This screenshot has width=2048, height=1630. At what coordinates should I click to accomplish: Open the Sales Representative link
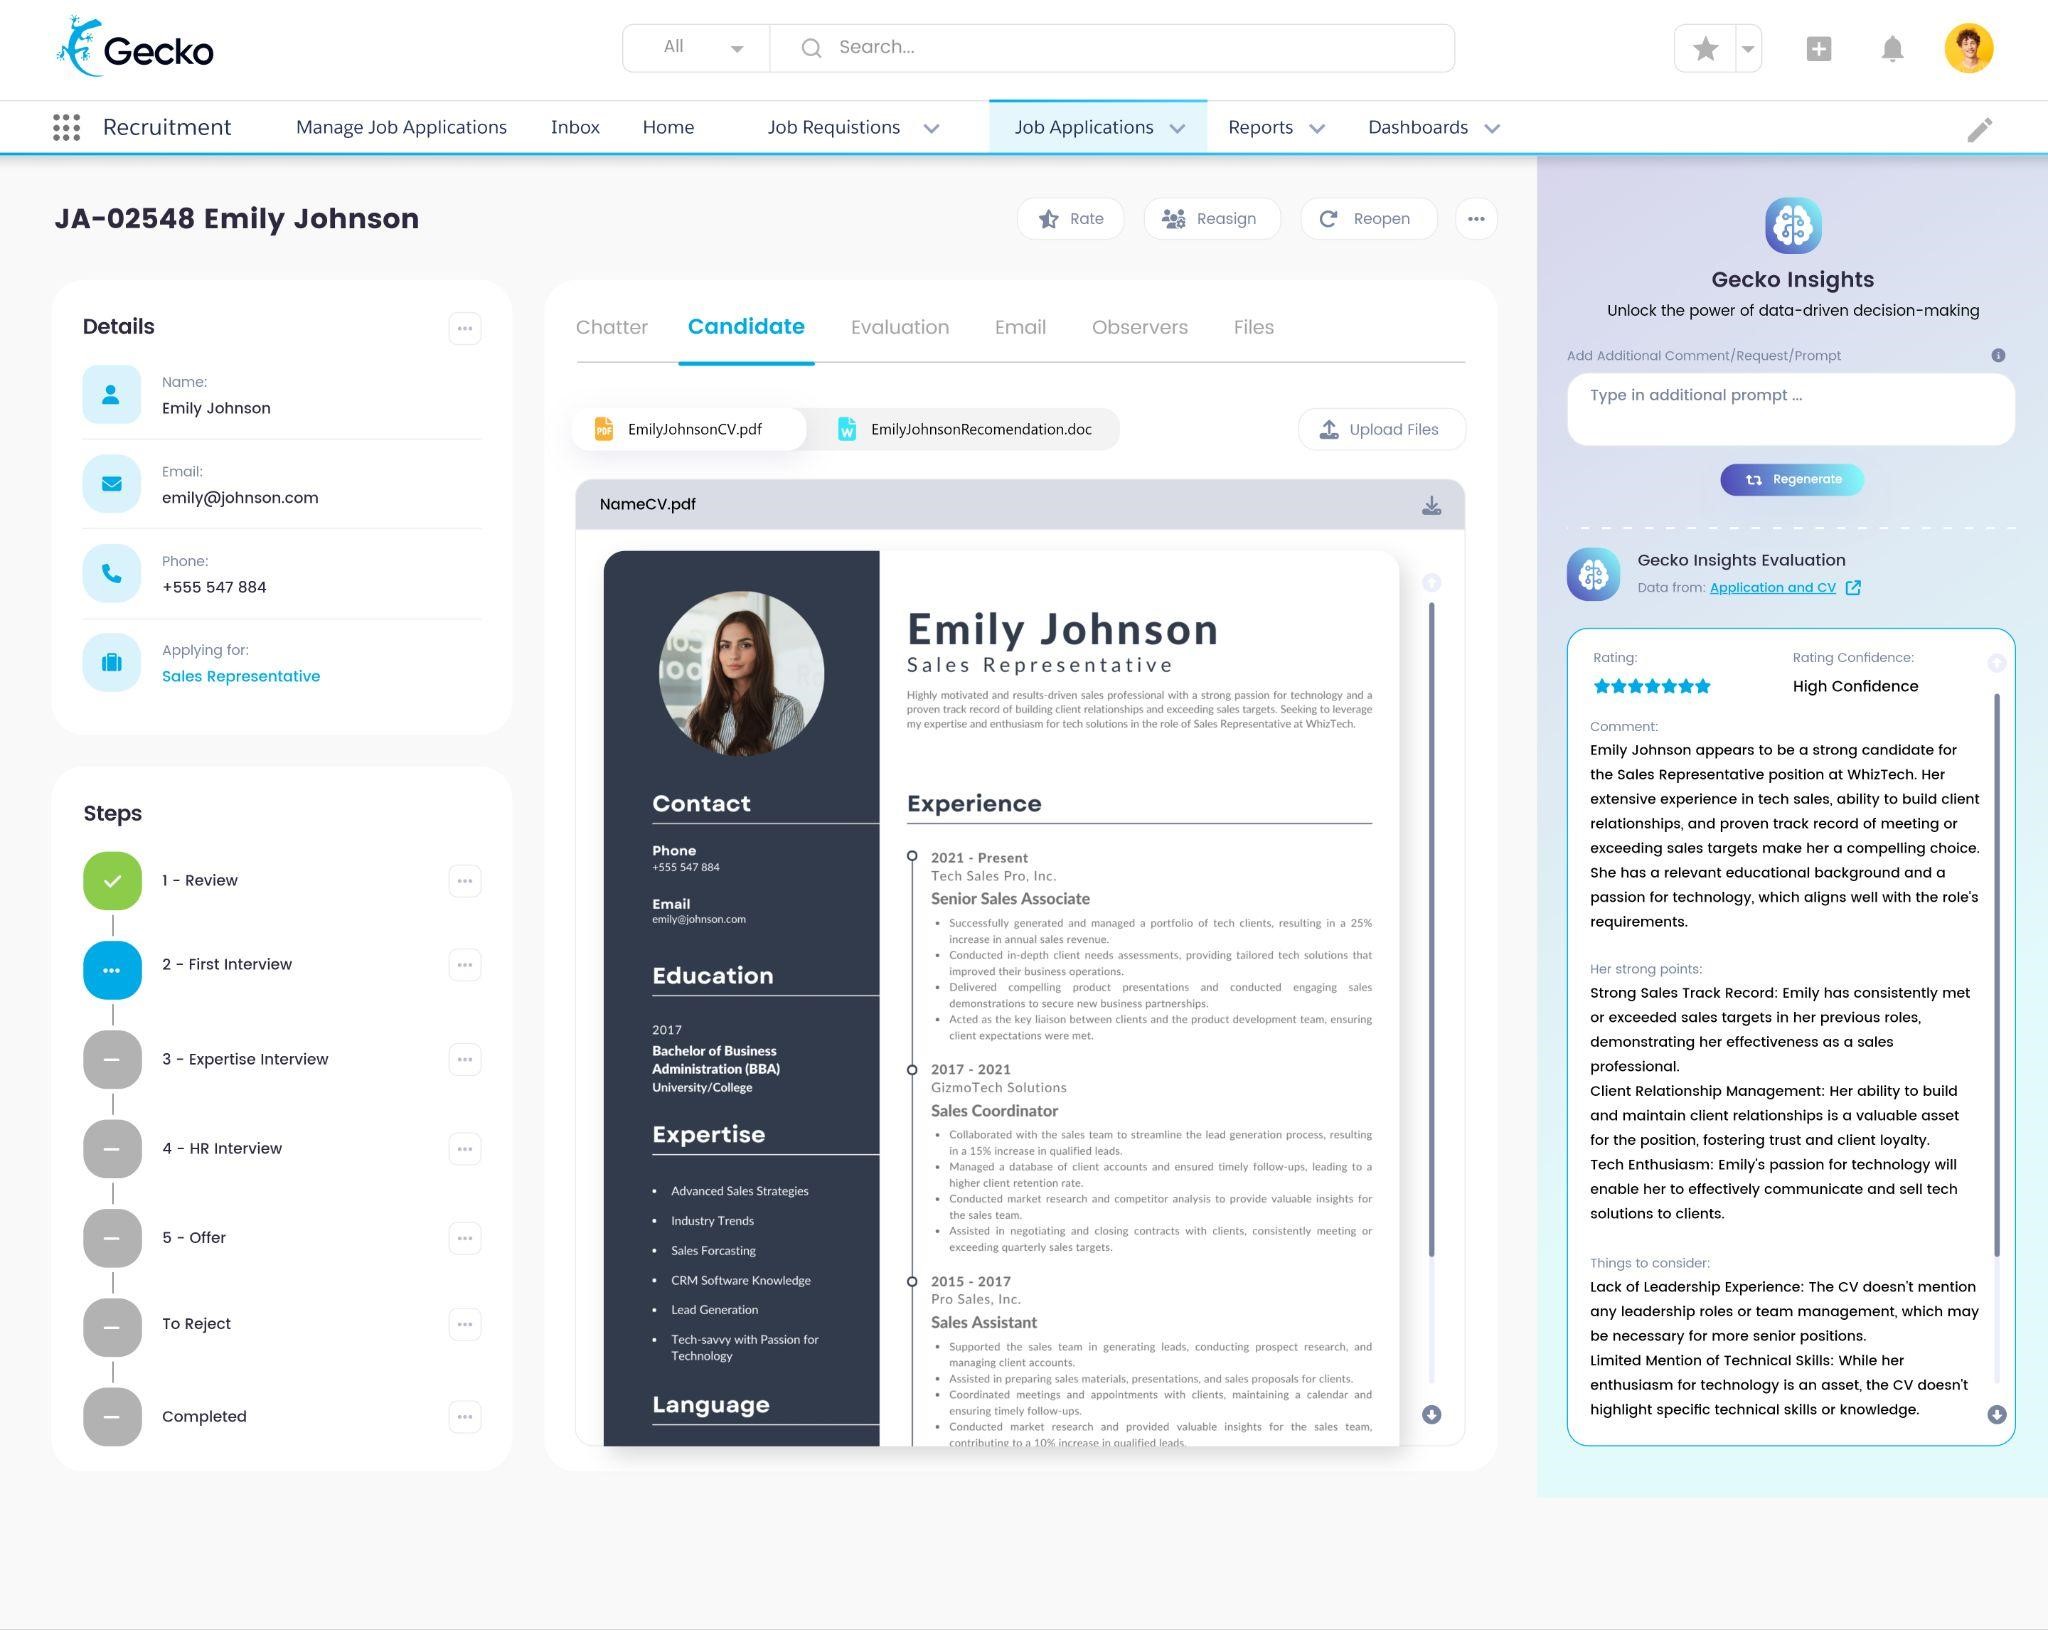pos(241,676)
